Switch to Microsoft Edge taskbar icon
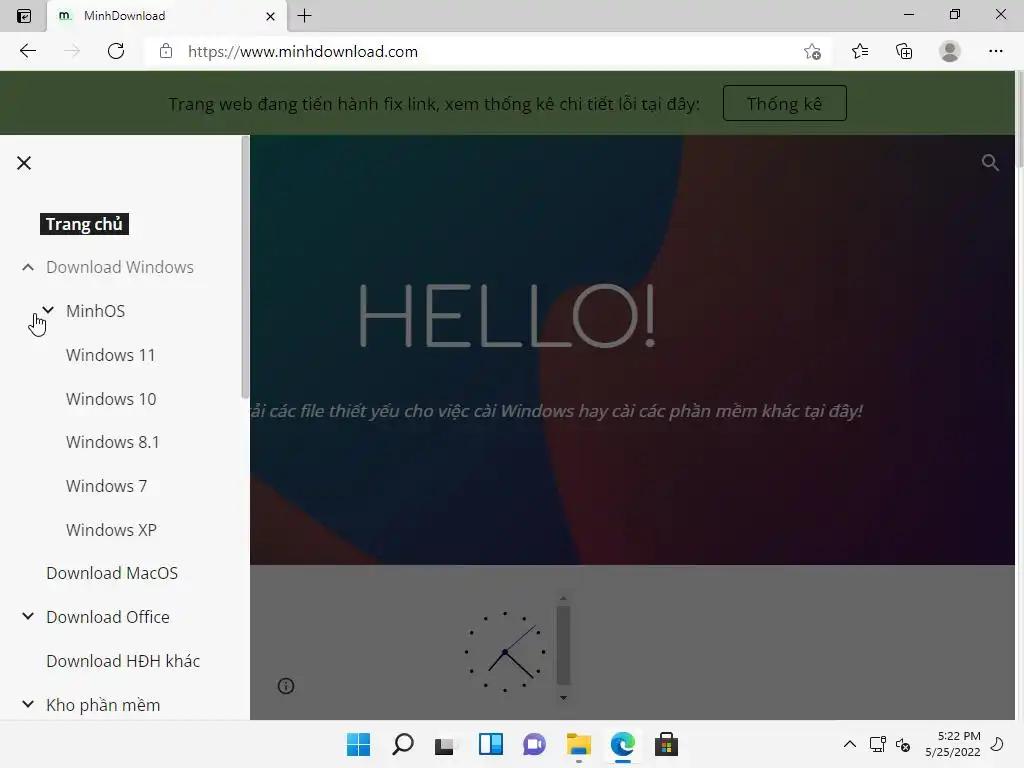Screen dimensions: 1024x768 pos(622,744)
